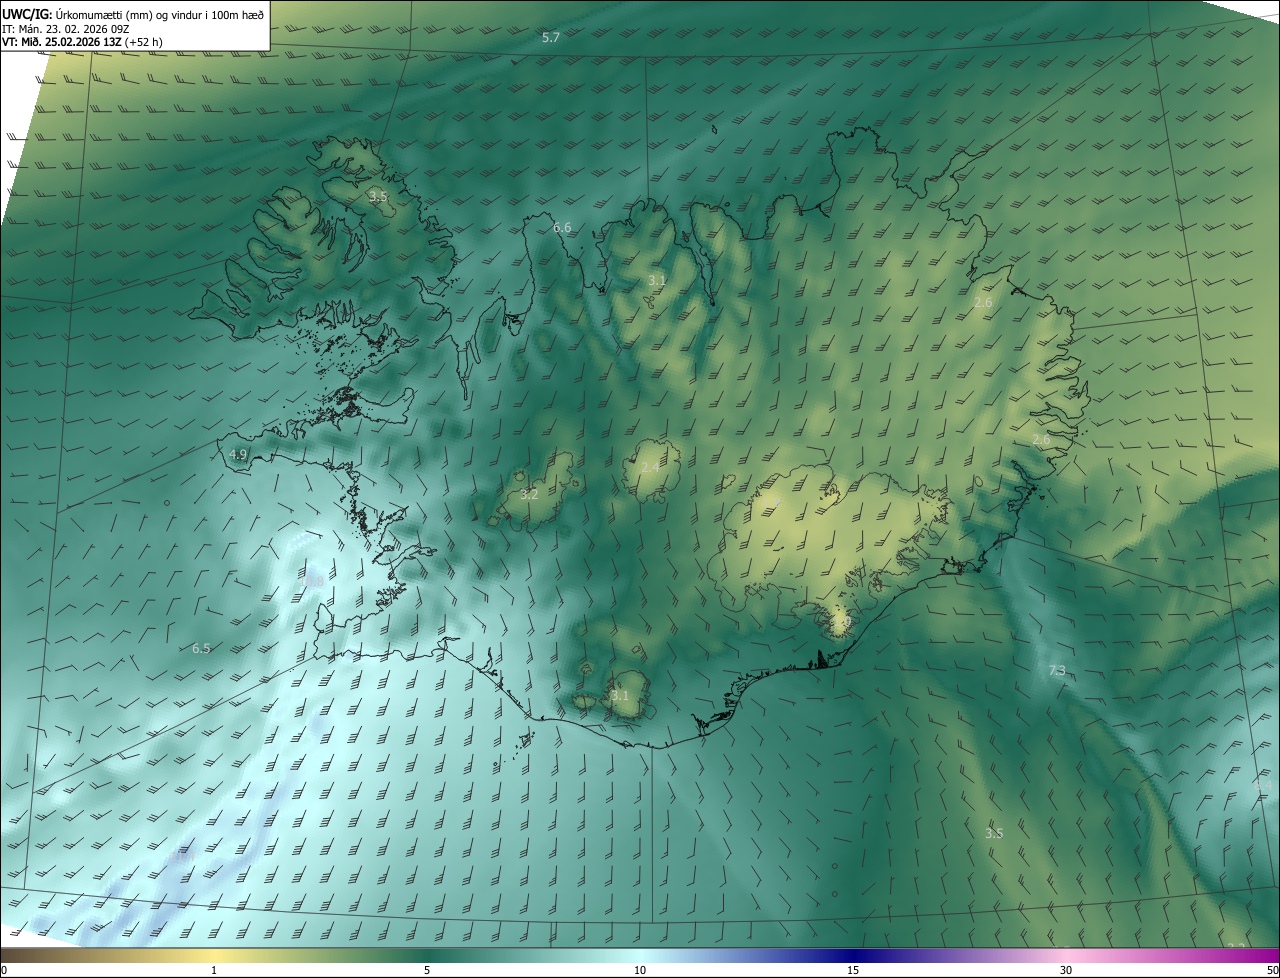Click the 15 tick label on the color scale
This screenshot has width=1280, height=978.
(853, 971)
